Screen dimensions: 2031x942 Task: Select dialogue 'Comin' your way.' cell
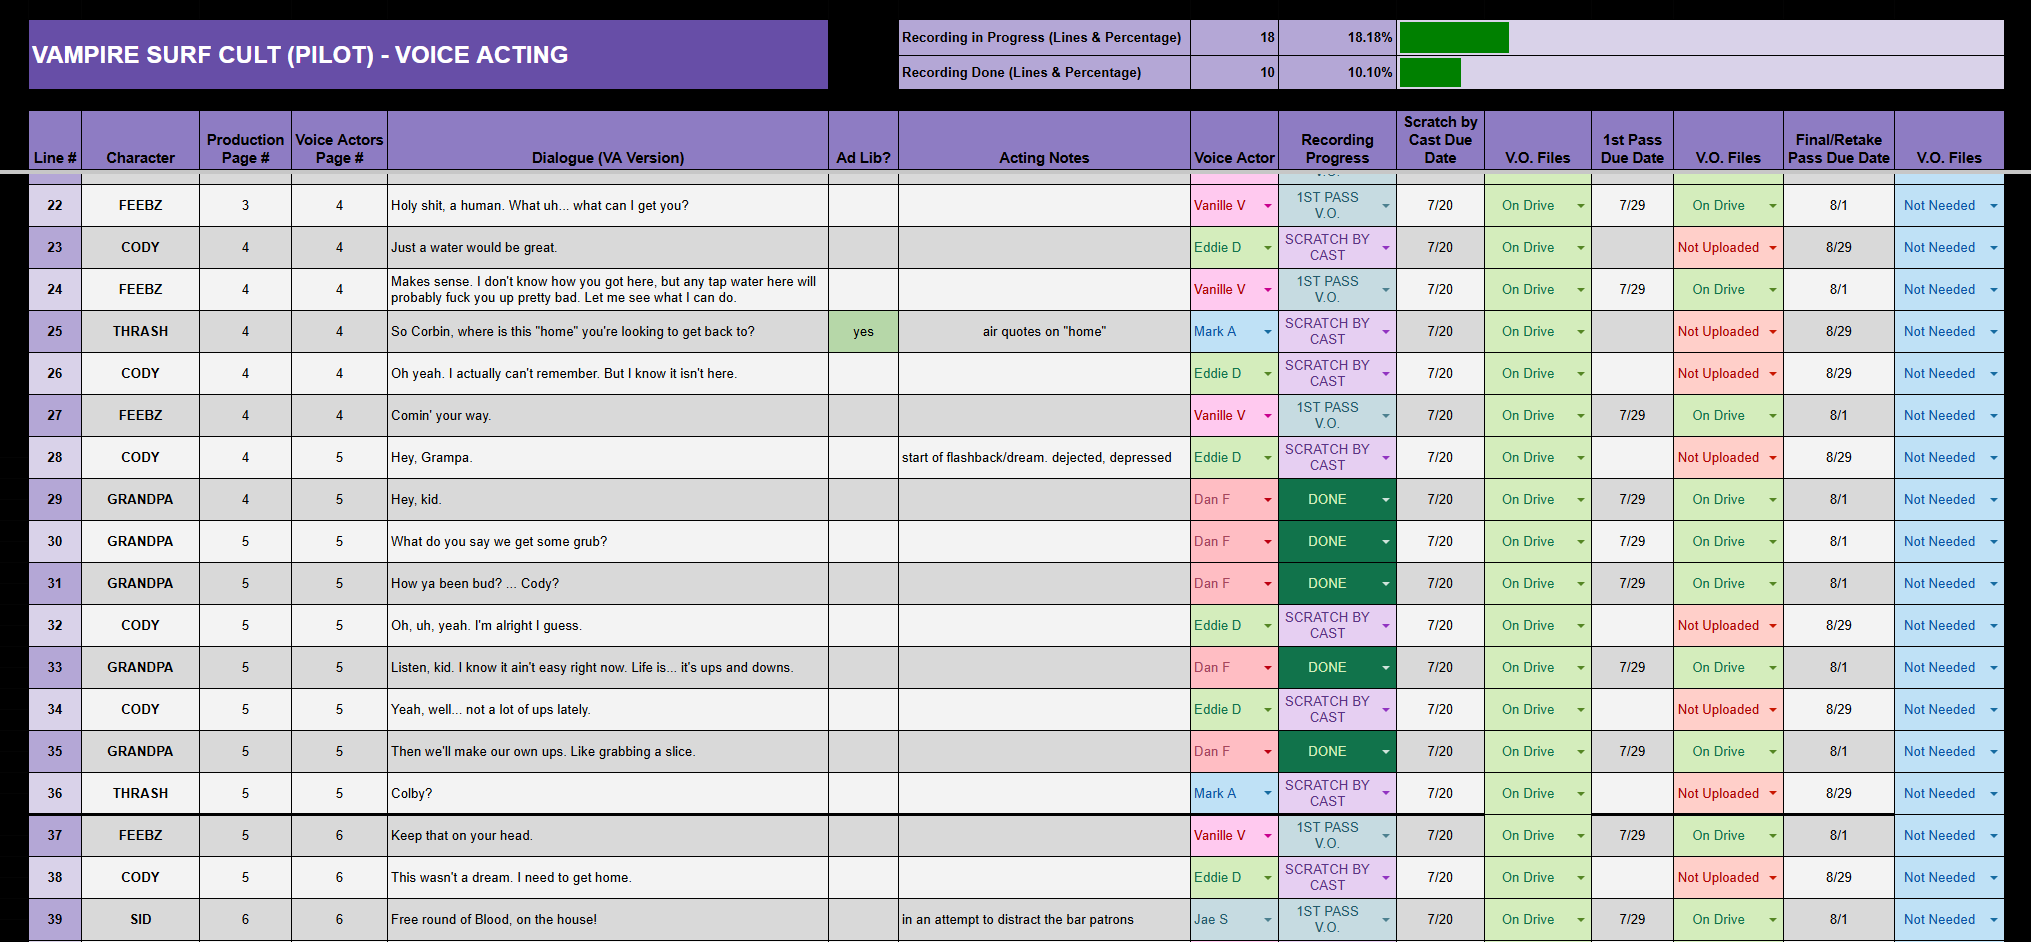(x=608, y=416)
